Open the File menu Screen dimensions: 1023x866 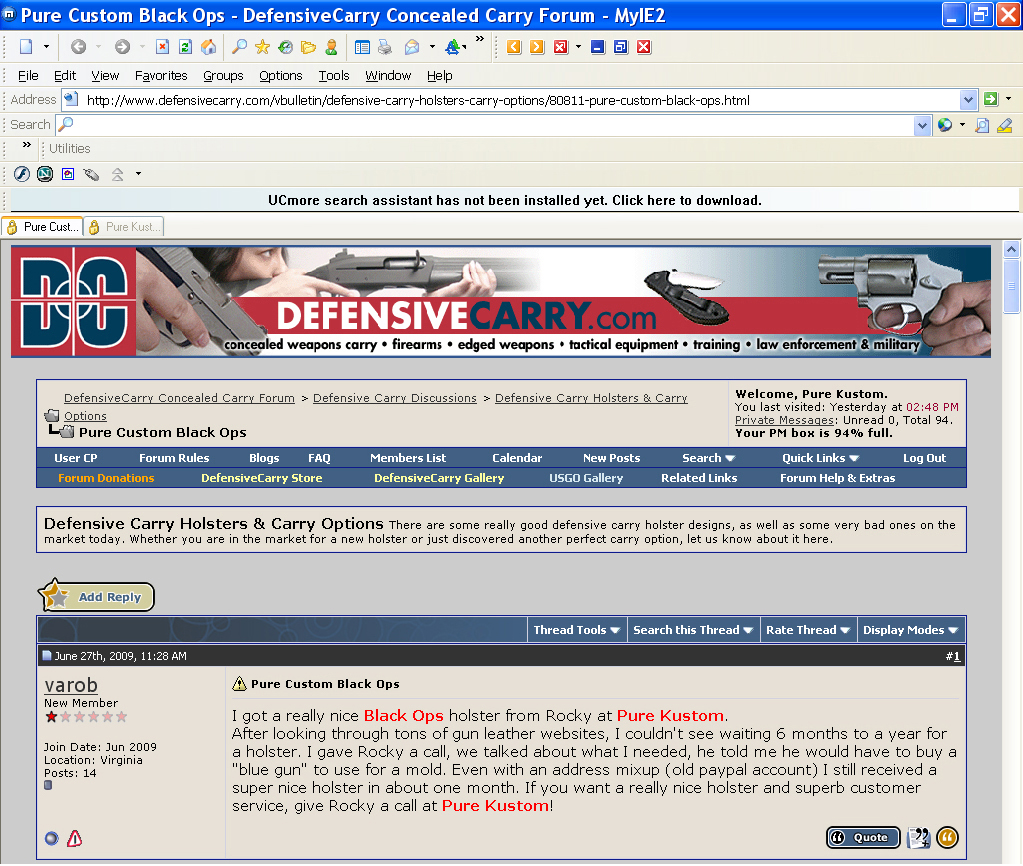pyautogui.click(x=28, y=76)
